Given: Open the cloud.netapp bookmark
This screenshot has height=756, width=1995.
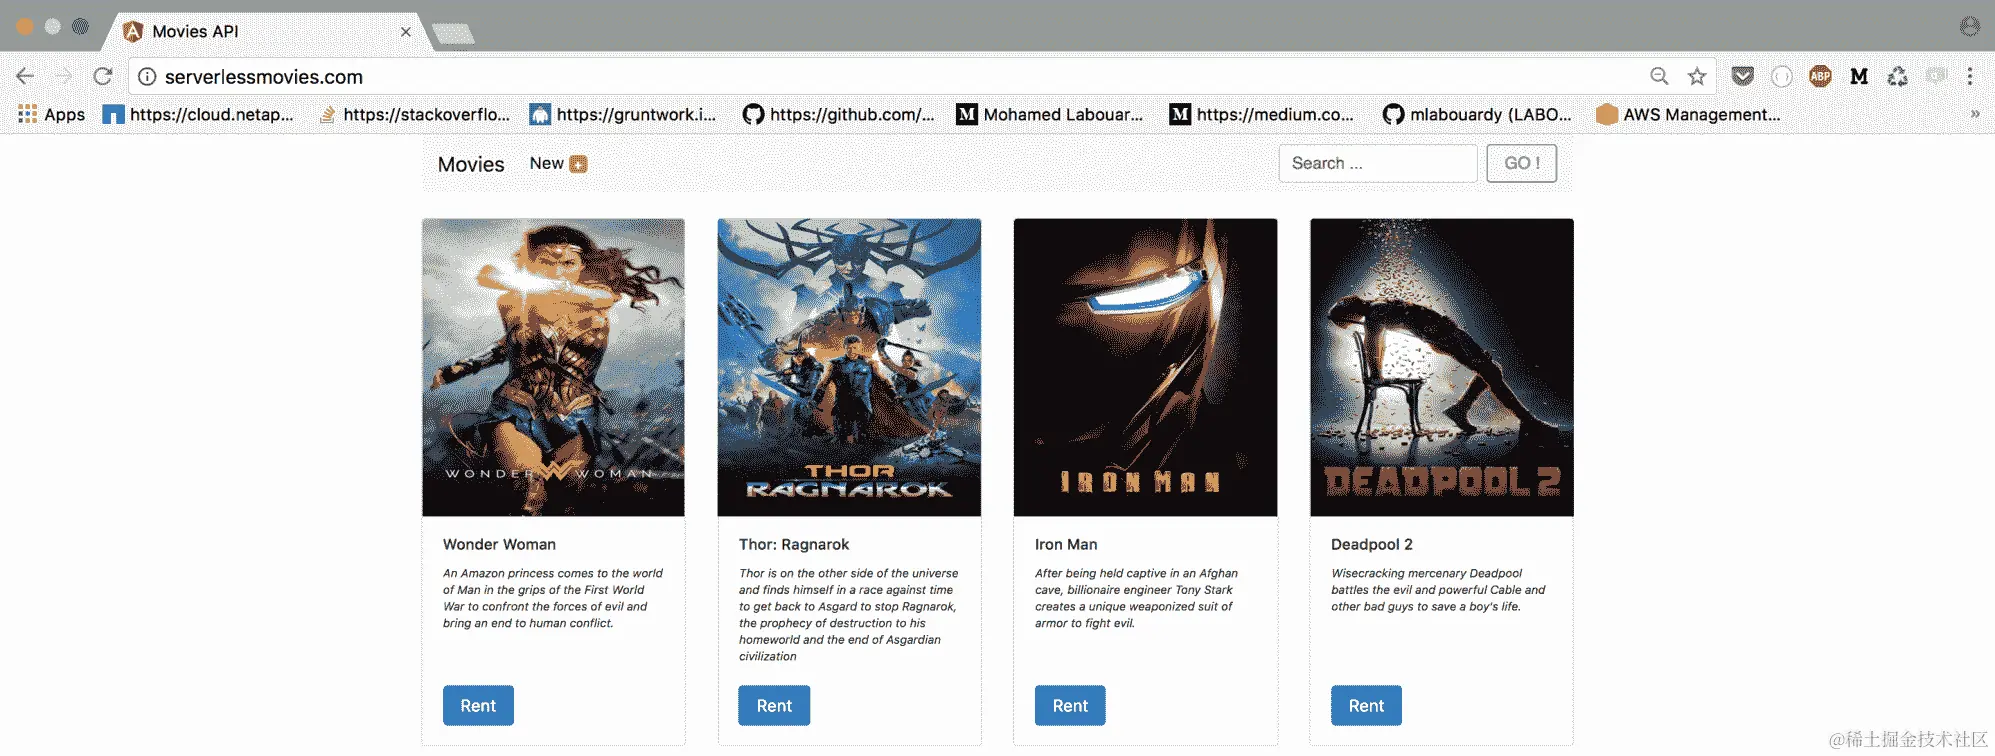Looking at the screenshot, I should pos(198,114).
